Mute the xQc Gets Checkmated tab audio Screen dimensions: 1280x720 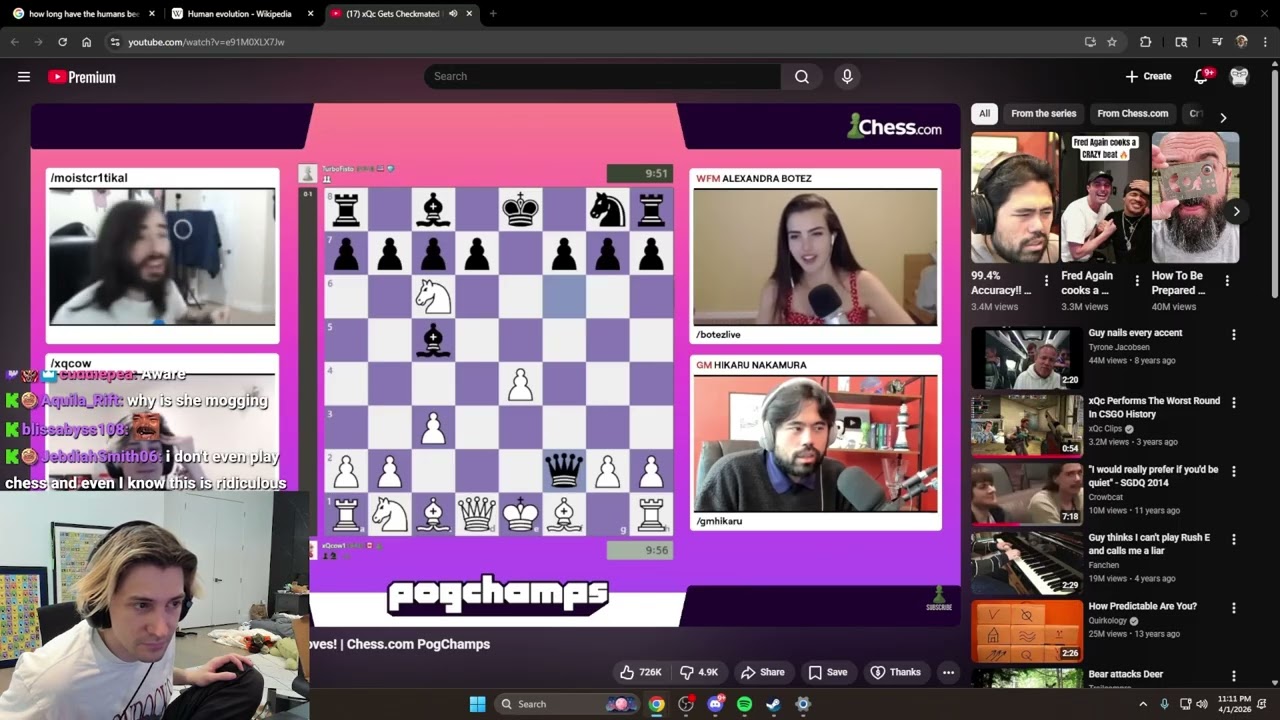click(453, 14)
